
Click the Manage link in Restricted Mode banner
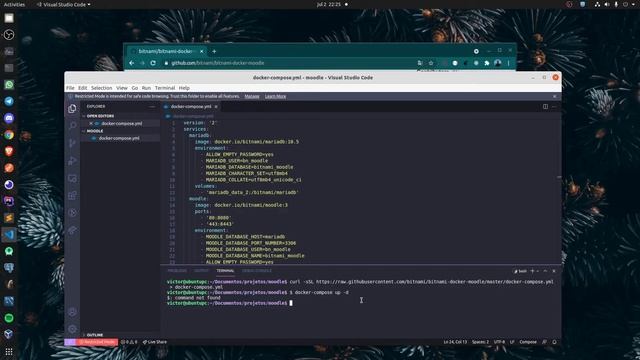(x=252, y=96)
